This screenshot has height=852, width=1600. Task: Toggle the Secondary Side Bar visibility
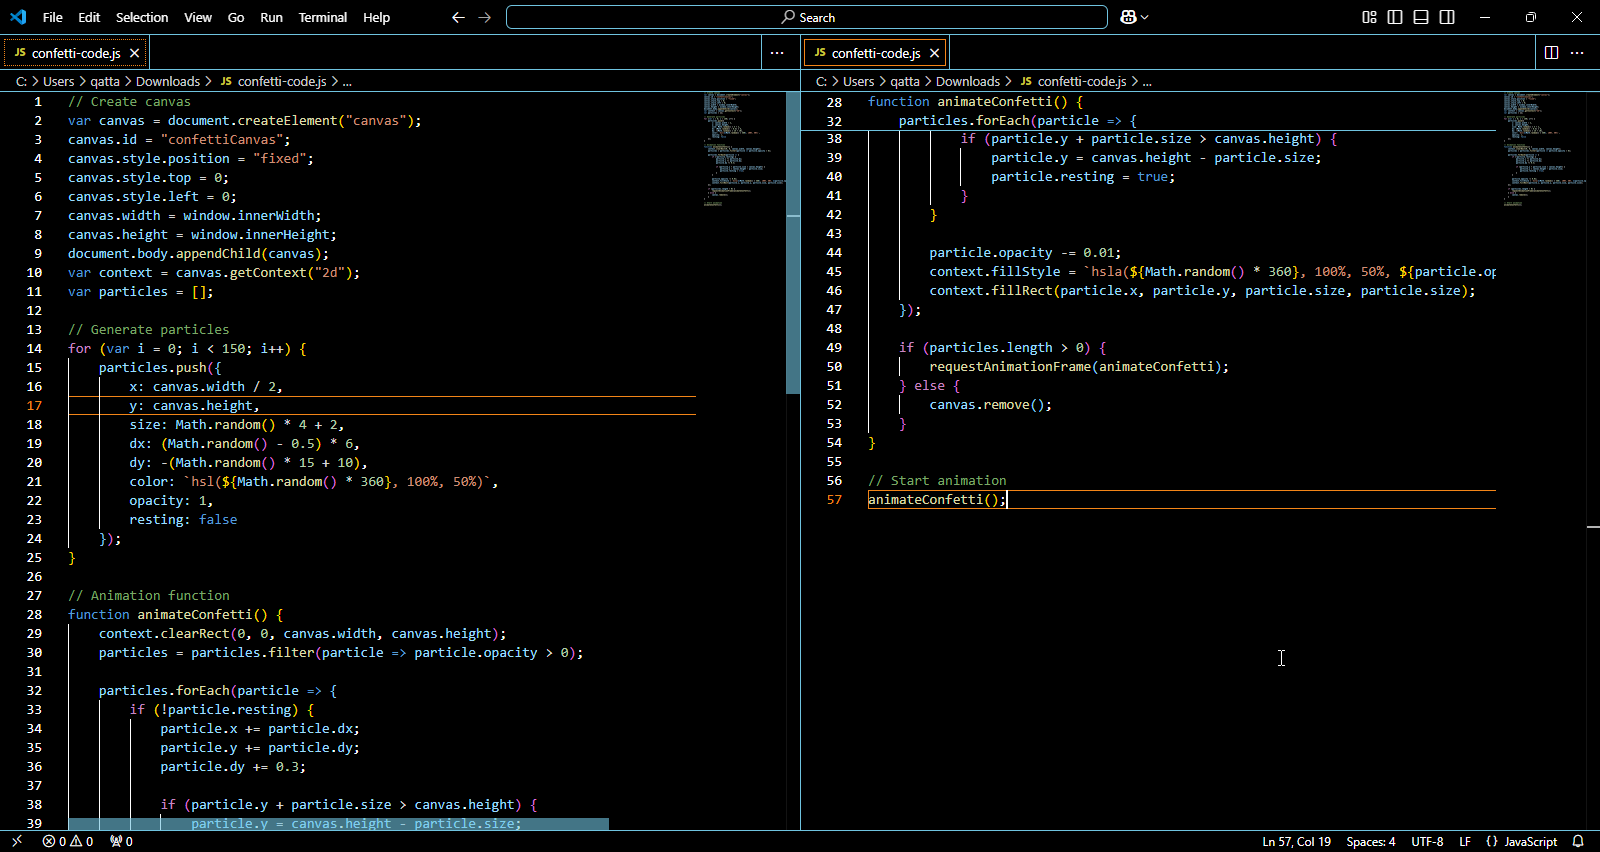(1447, 17)
